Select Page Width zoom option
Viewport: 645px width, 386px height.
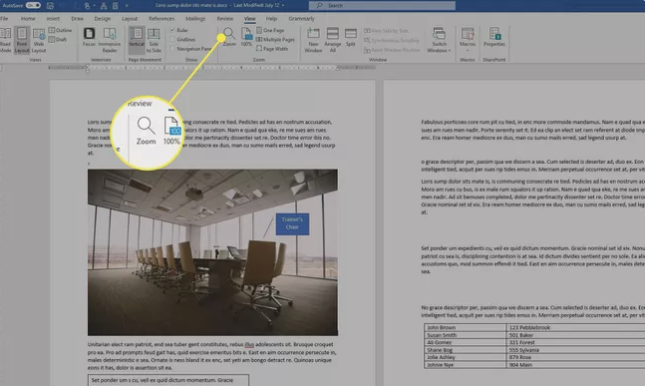click(x=272, y=49)
